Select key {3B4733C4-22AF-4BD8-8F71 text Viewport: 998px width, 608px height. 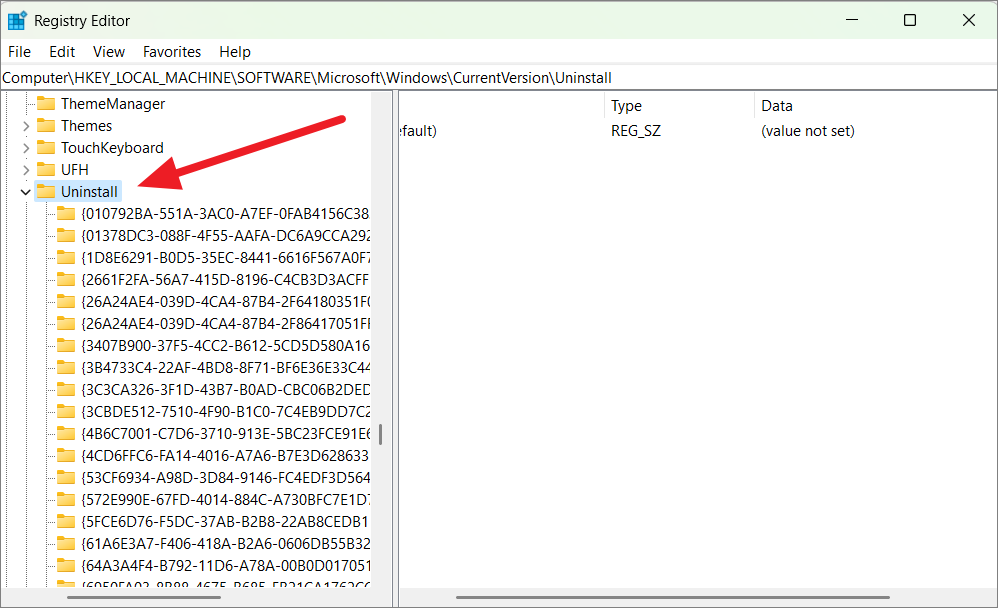click(x=226, y=367)
